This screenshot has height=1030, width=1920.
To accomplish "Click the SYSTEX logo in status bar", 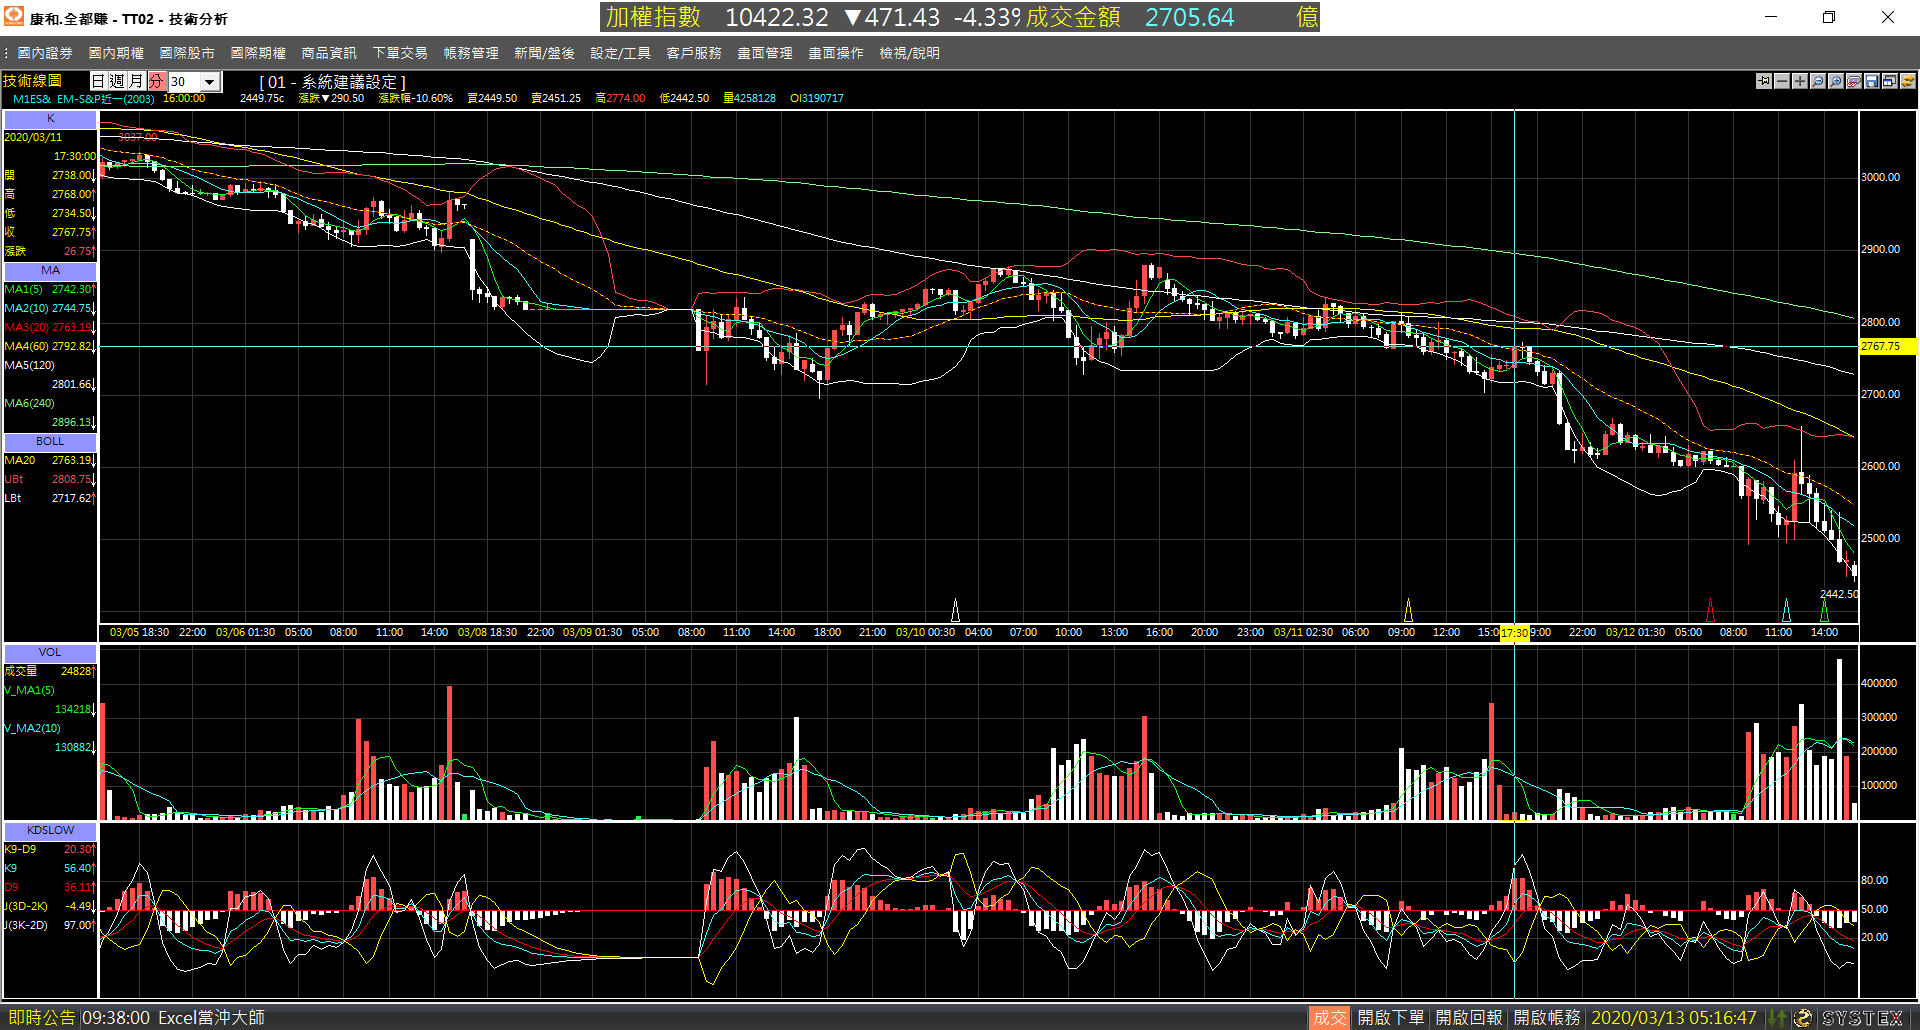I will (x=1862, y=1018).
